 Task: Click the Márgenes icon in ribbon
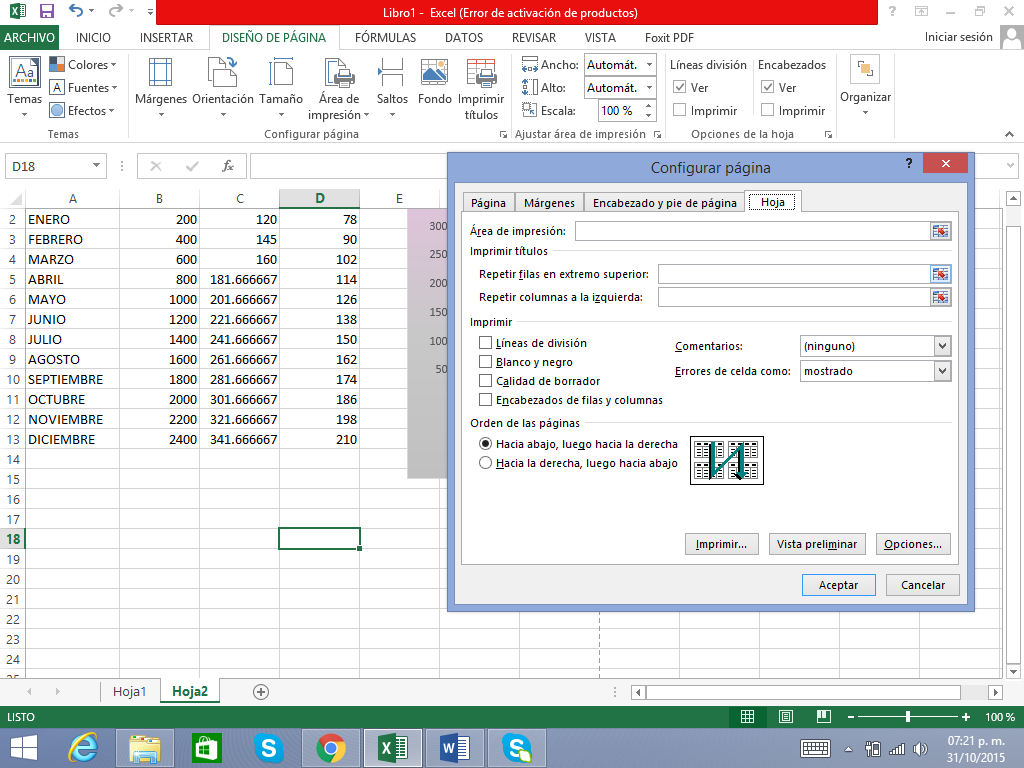tap(160, 75)
